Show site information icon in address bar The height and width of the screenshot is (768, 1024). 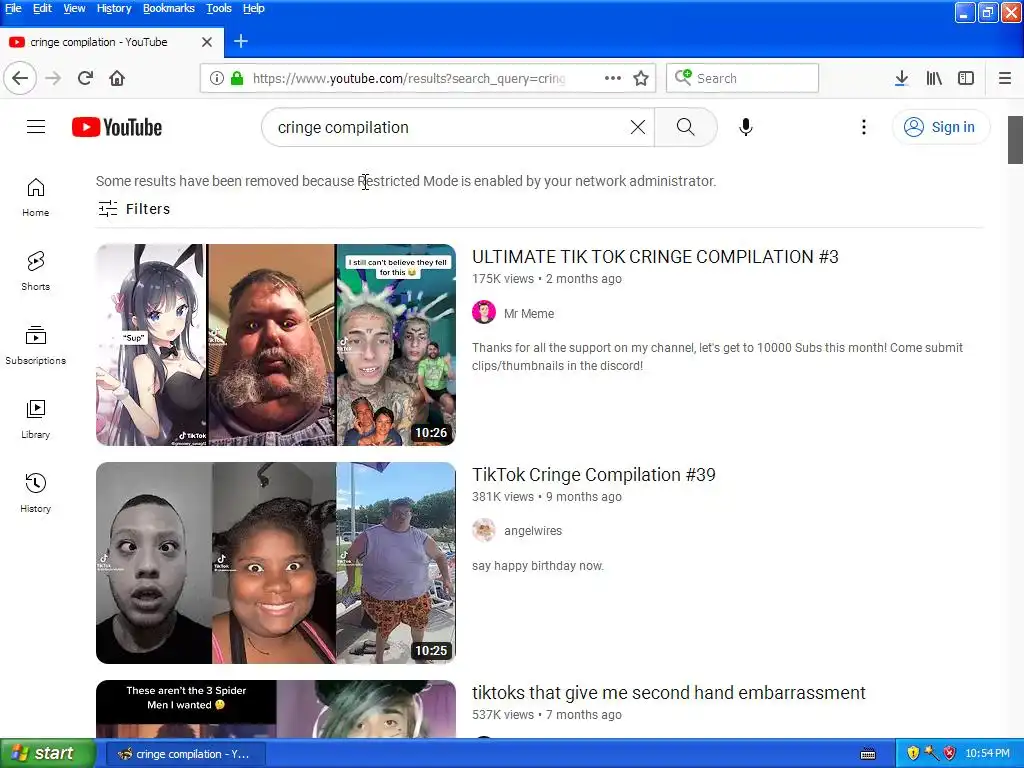coord(217,78)
